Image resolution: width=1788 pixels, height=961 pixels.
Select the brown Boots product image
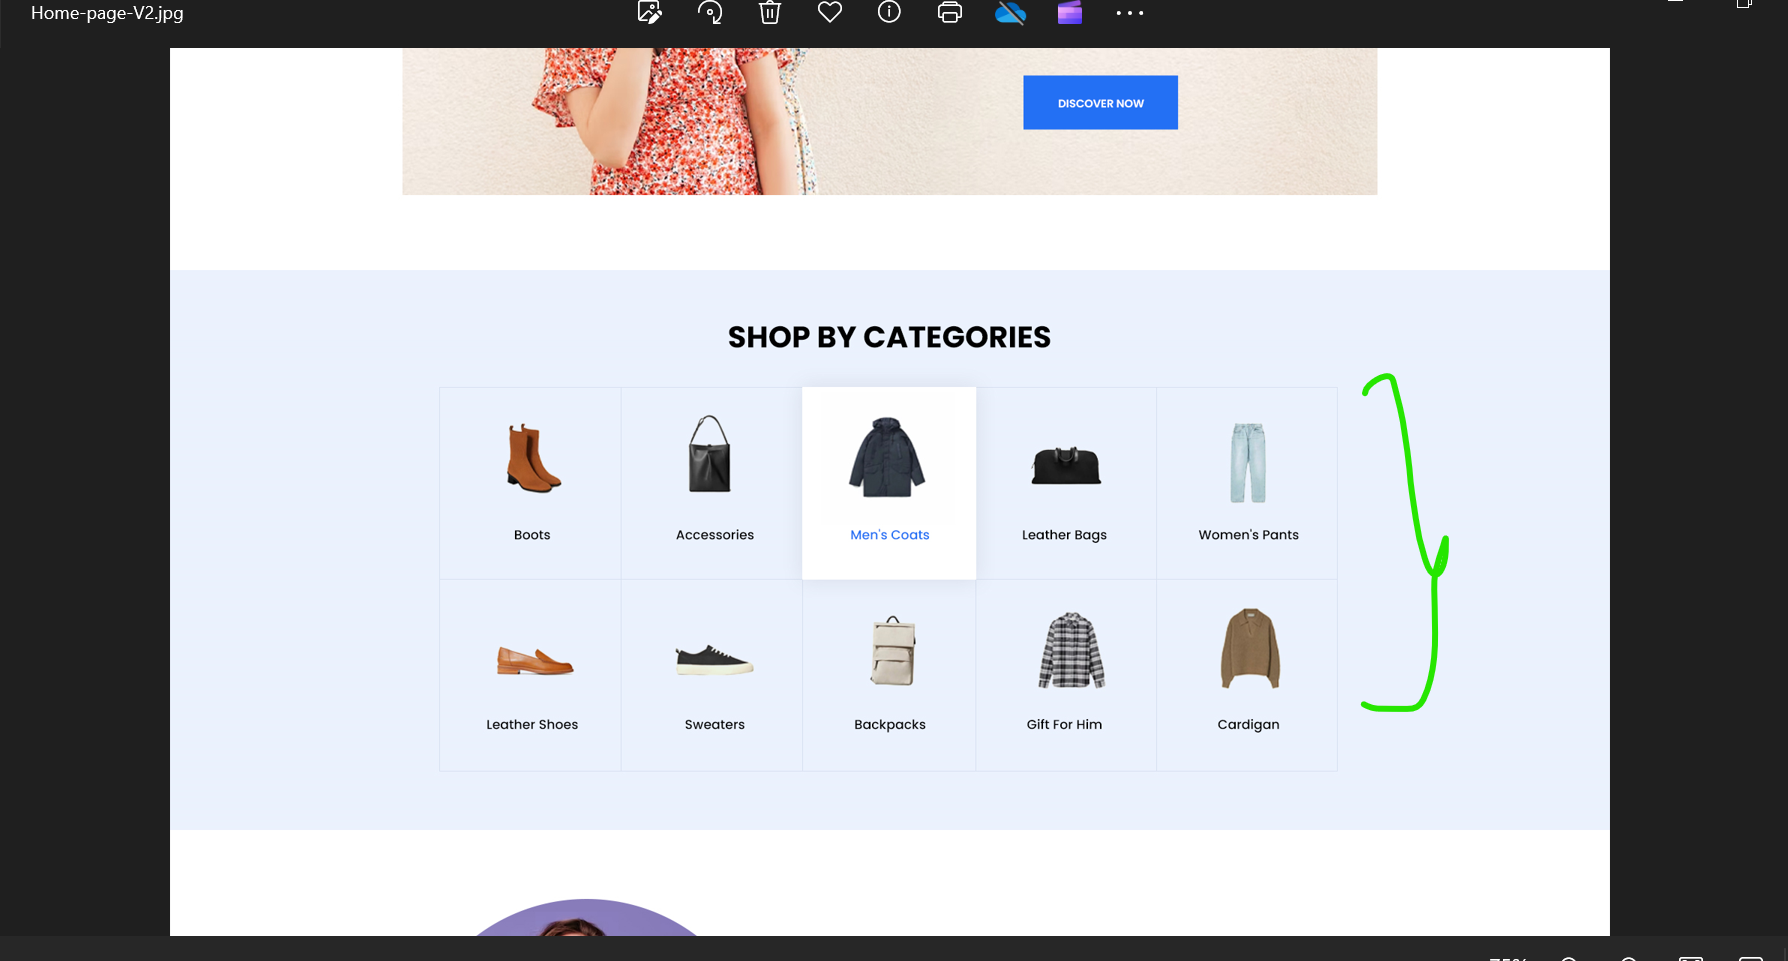[532, 459]
